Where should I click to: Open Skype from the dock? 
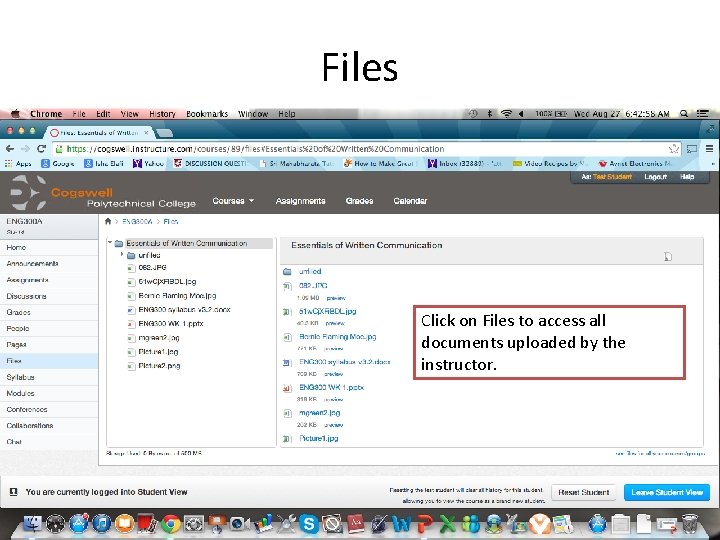tap(309, 523)
